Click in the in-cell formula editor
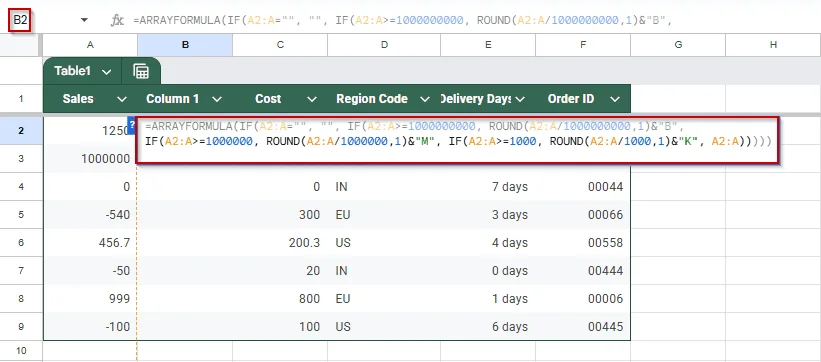This screenshot has height=362, width=821. [458, 141]
